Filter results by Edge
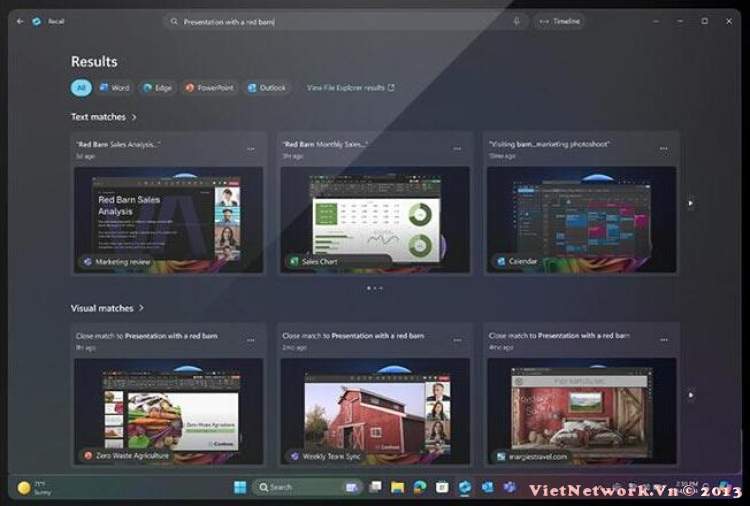This screenshot has width=750, height=506. coord(157,88)
